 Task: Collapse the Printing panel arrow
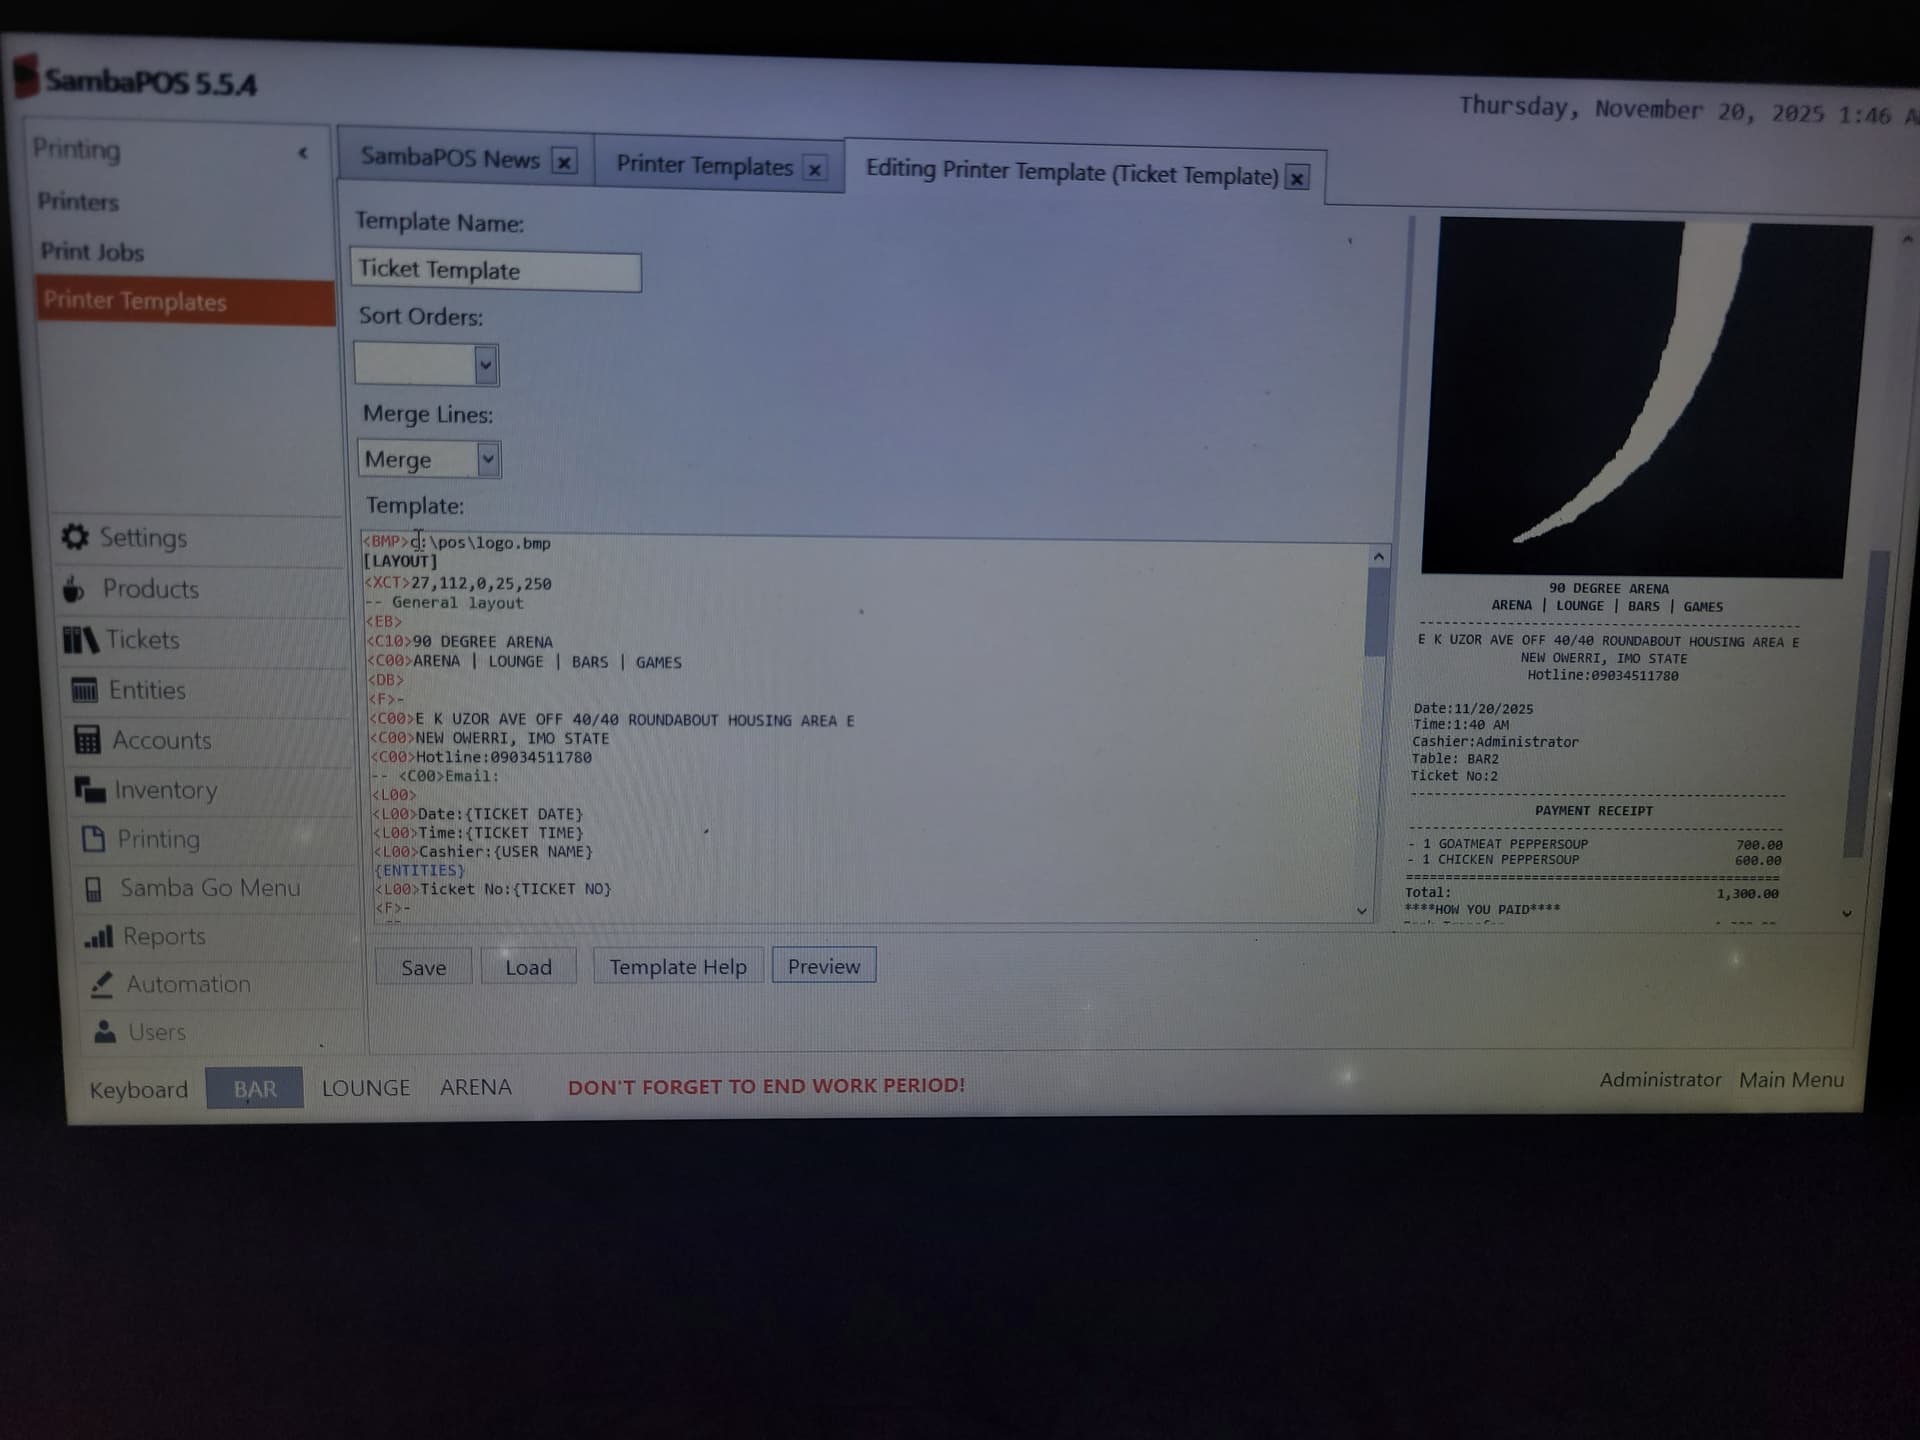pos(303,153)
